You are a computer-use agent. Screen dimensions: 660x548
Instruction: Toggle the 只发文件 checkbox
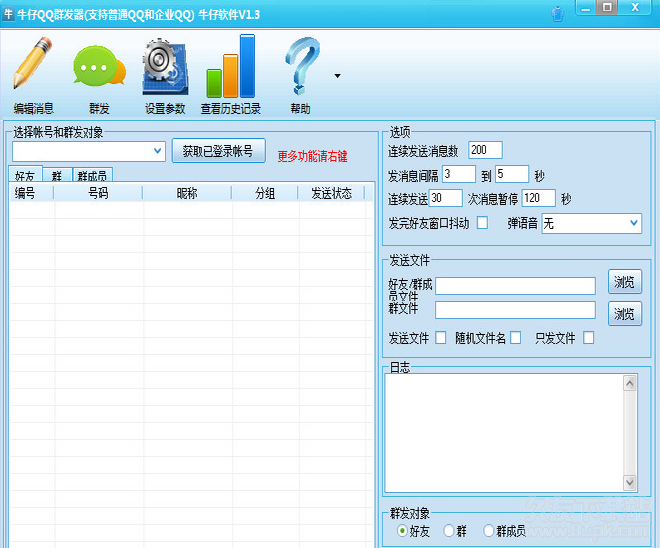point(588,338)
